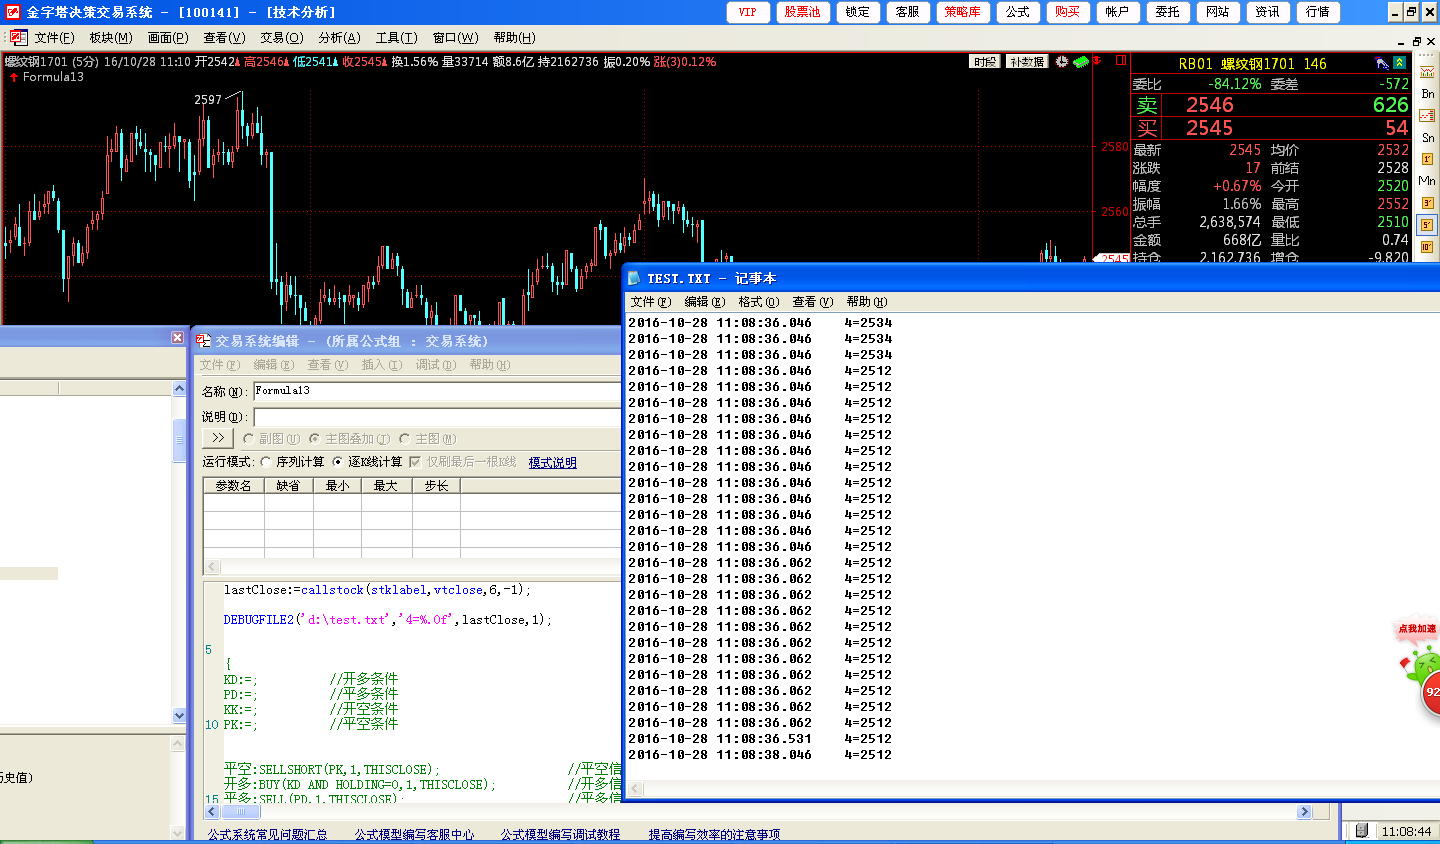Open the 公式模型编写客服中心 link
The width and height of the screenshot is (1440, 844).
(x=414, y=834)
